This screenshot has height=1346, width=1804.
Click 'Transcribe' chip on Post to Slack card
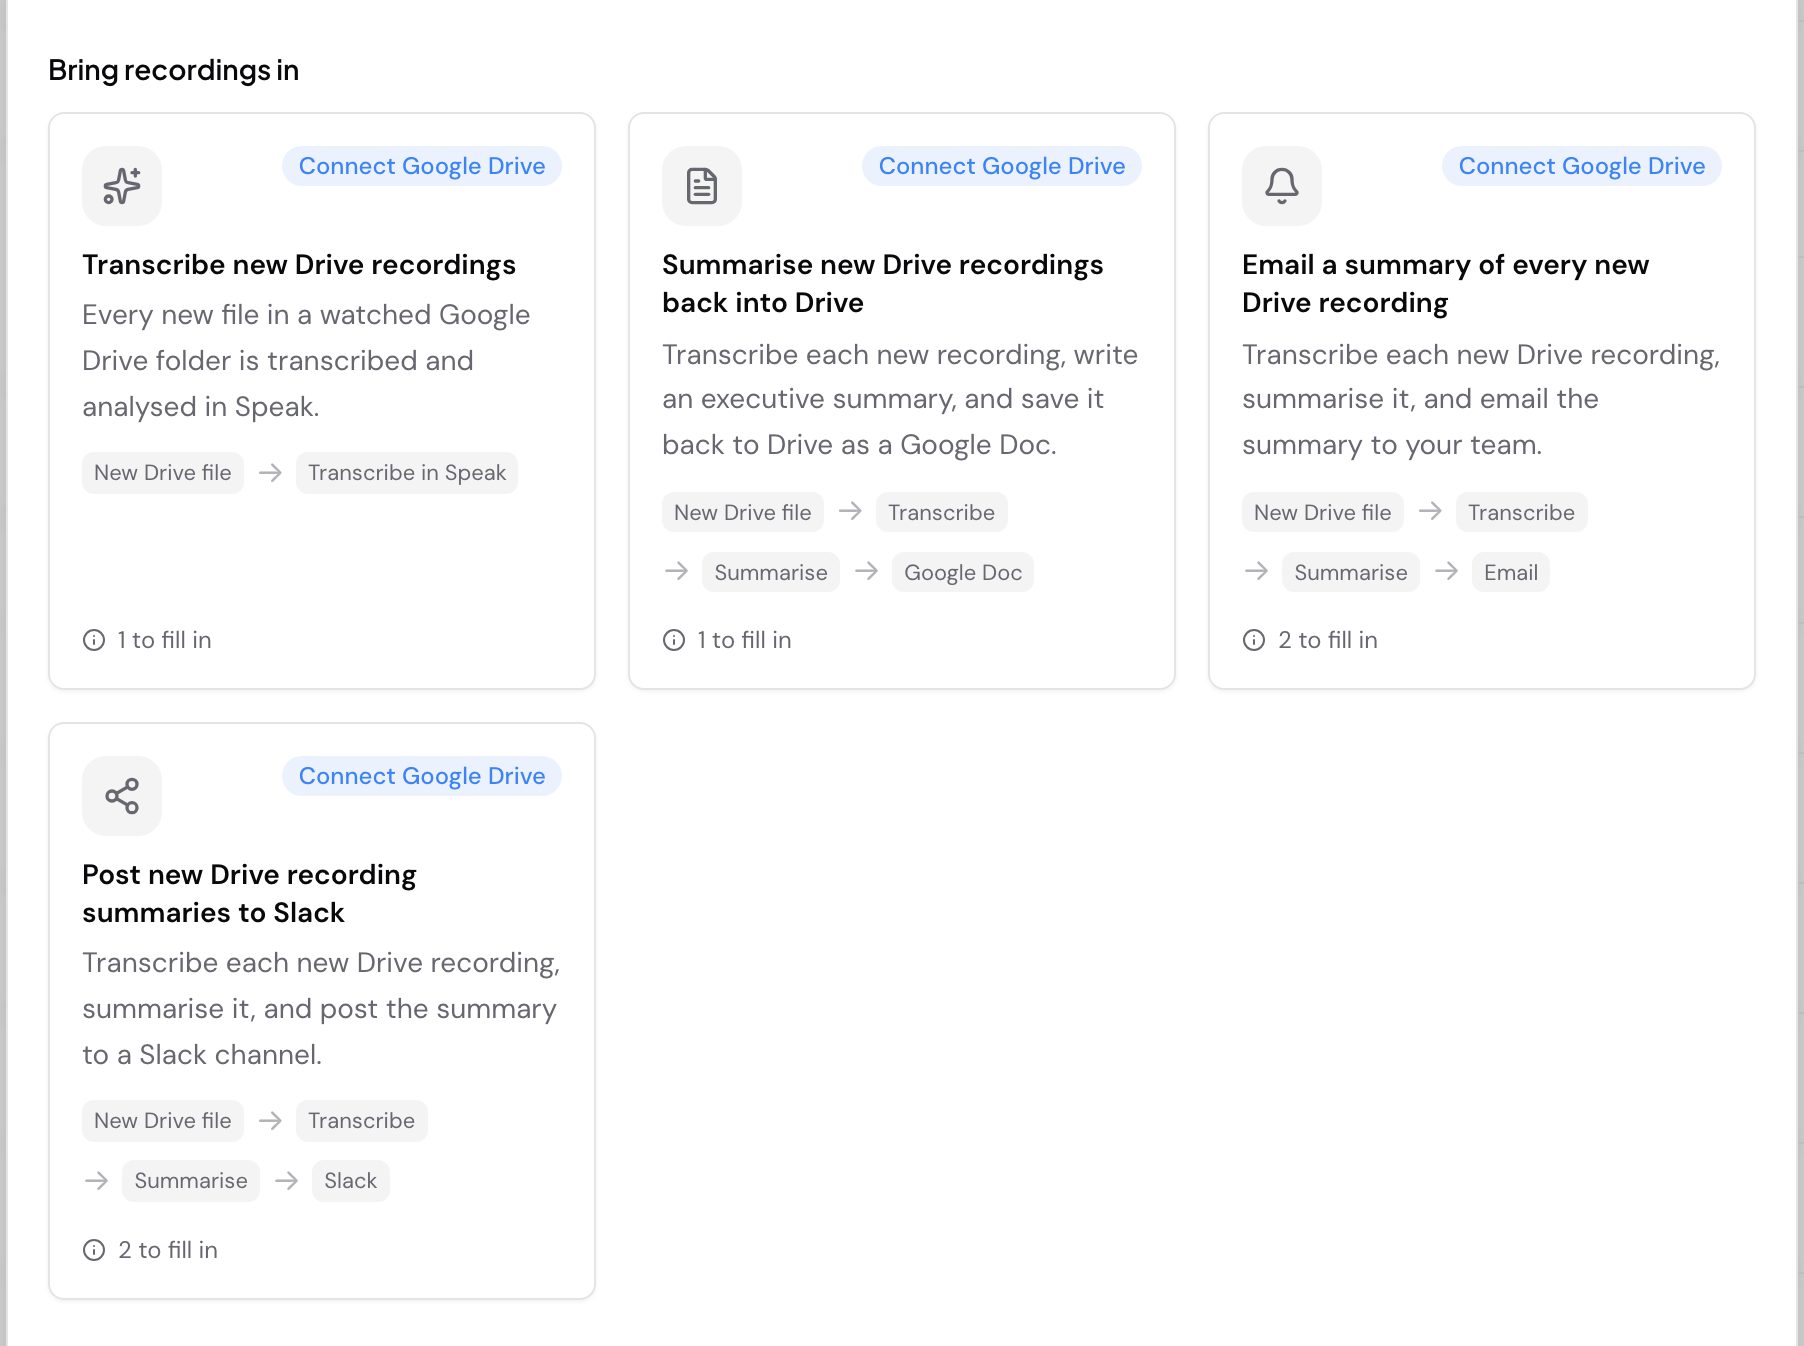(362, 1121)
